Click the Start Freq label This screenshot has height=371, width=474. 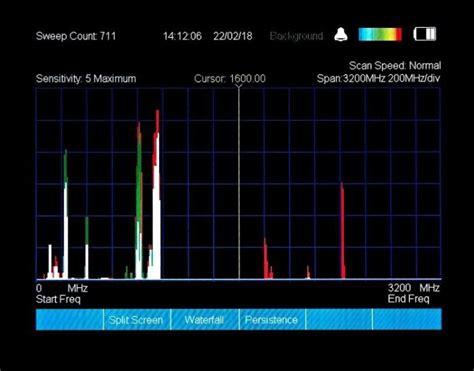[58, 299]
